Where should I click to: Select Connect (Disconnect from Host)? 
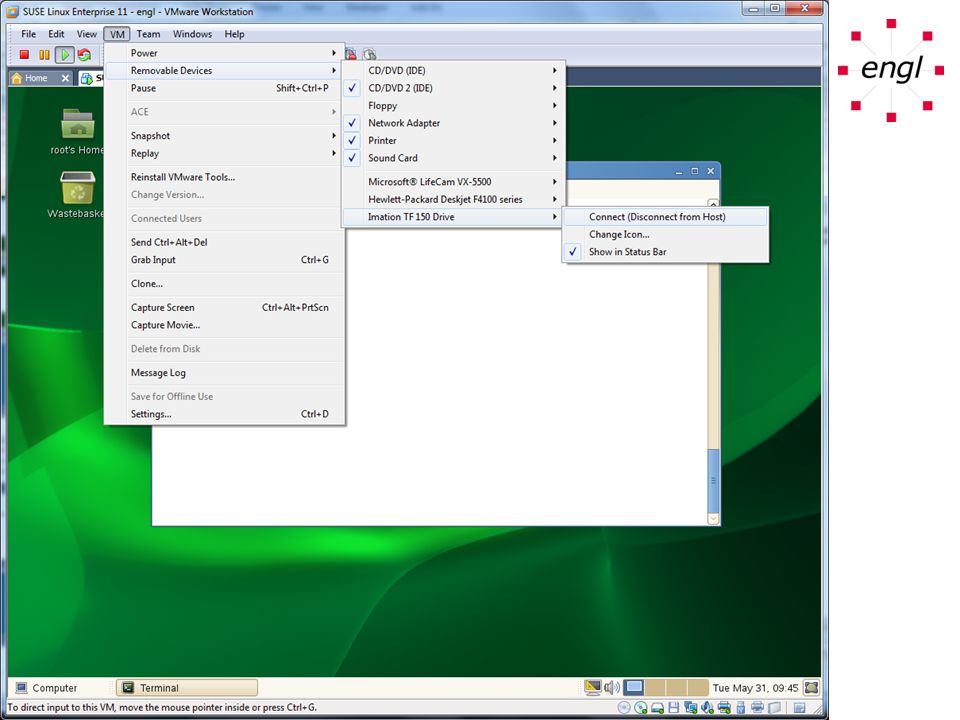click(x=665, y=217)
